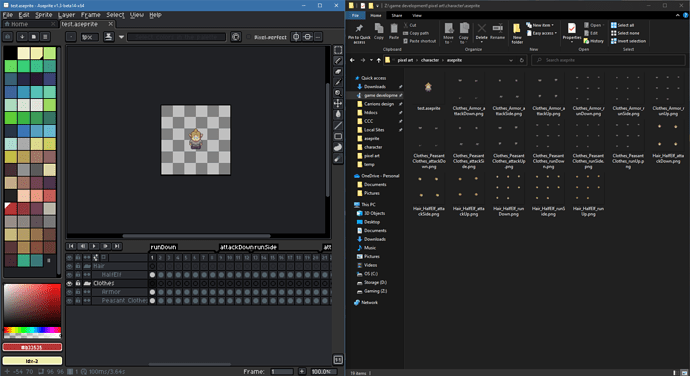
Task: Select the move tool
Action: coord(338,103)
